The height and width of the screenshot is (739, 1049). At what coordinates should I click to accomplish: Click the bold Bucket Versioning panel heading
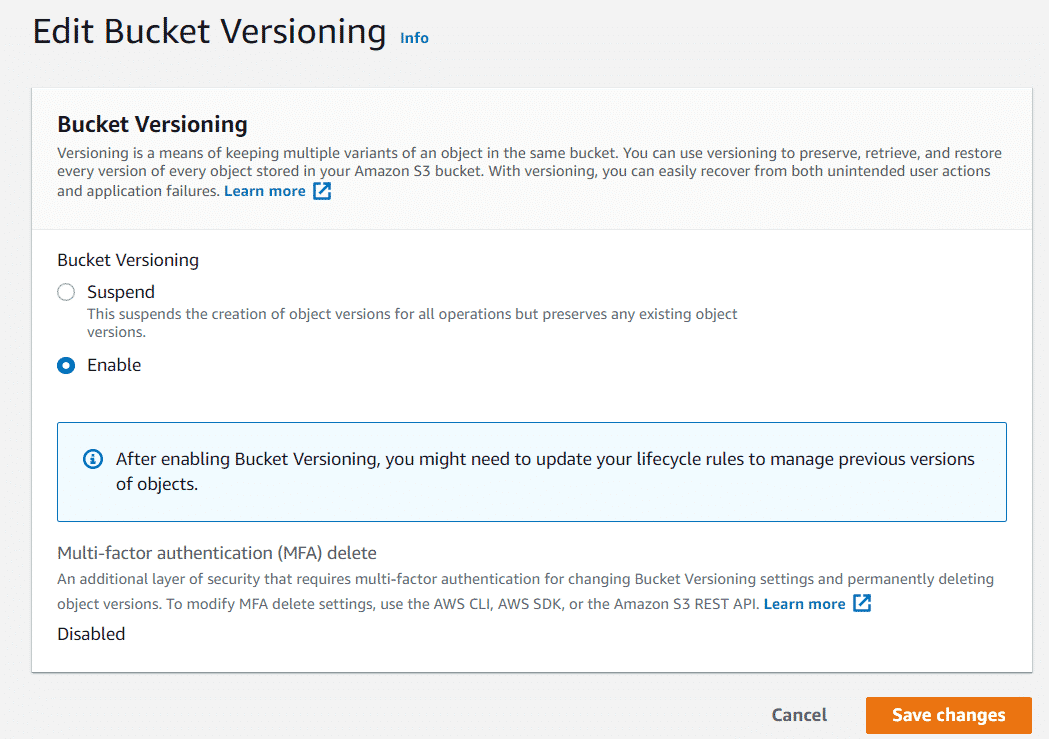pyautogui.click(x=153, y=124)
